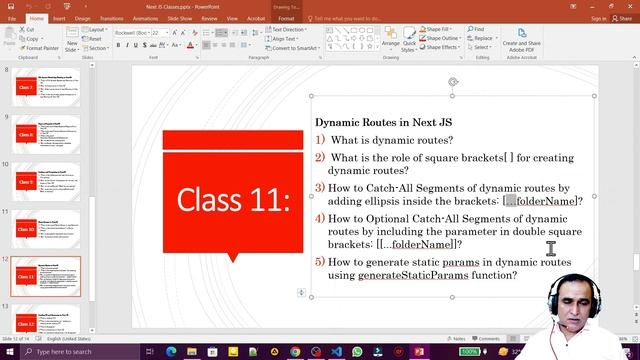The height and width of the screenshot is (360, 640).
Task: Open the Shape Outline dropdown
Action: coord(440,38)
